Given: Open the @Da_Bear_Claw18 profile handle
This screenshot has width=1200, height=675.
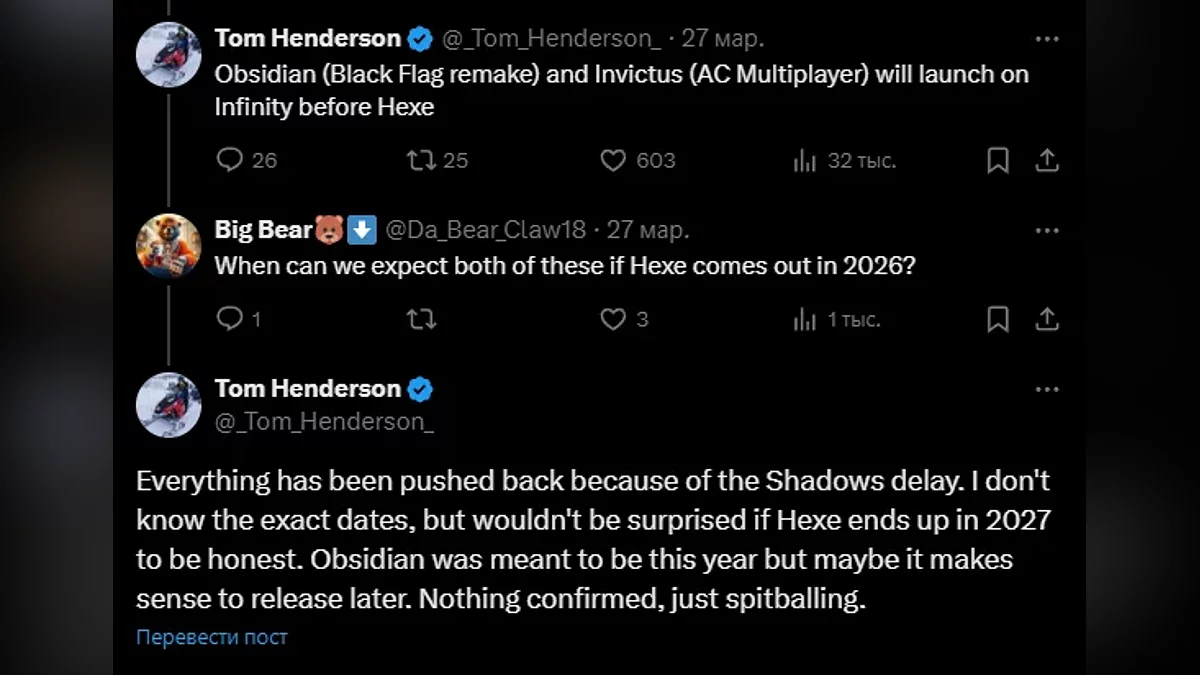Looking at the screenshot, I should coord(485,230).
